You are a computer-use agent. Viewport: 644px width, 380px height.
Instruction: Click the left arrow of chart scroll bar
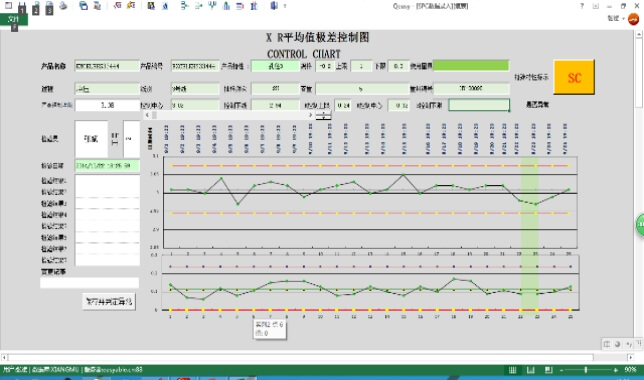pos(147,115)
